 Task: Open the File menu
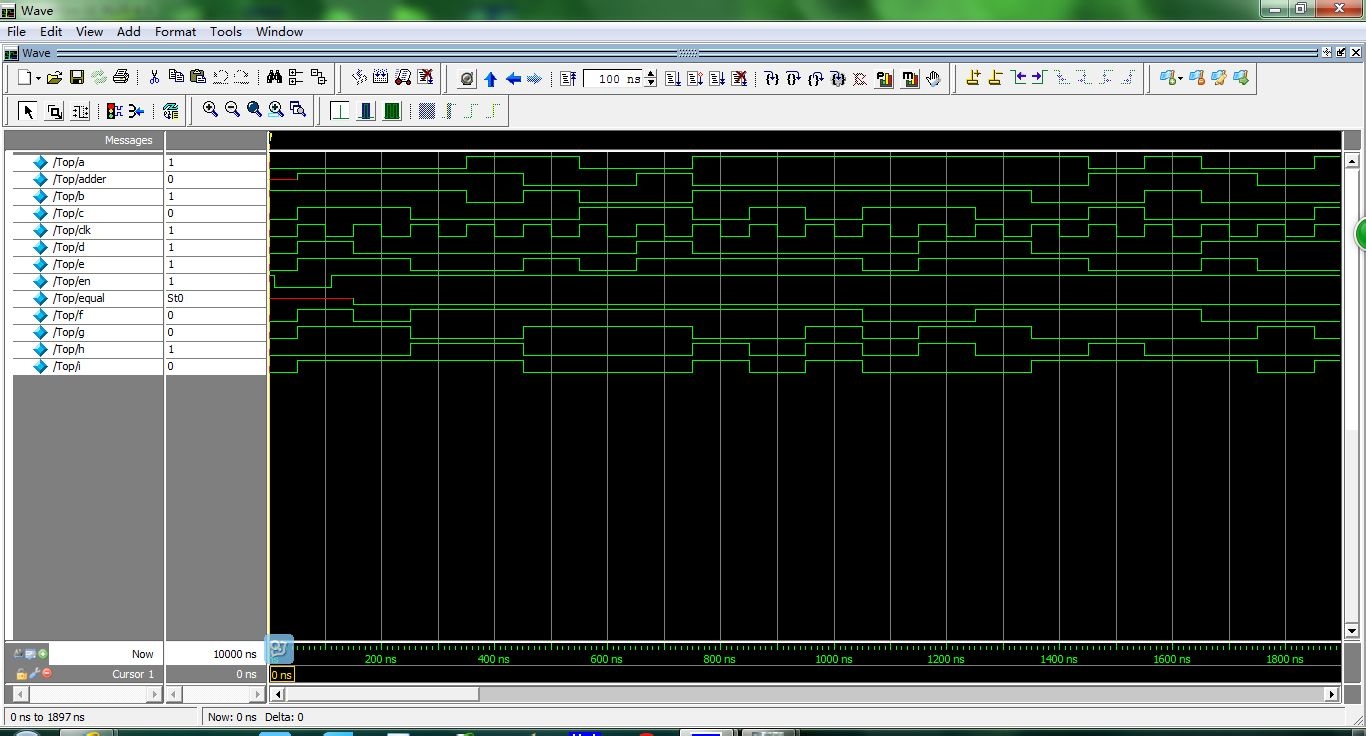click(16, 31)
